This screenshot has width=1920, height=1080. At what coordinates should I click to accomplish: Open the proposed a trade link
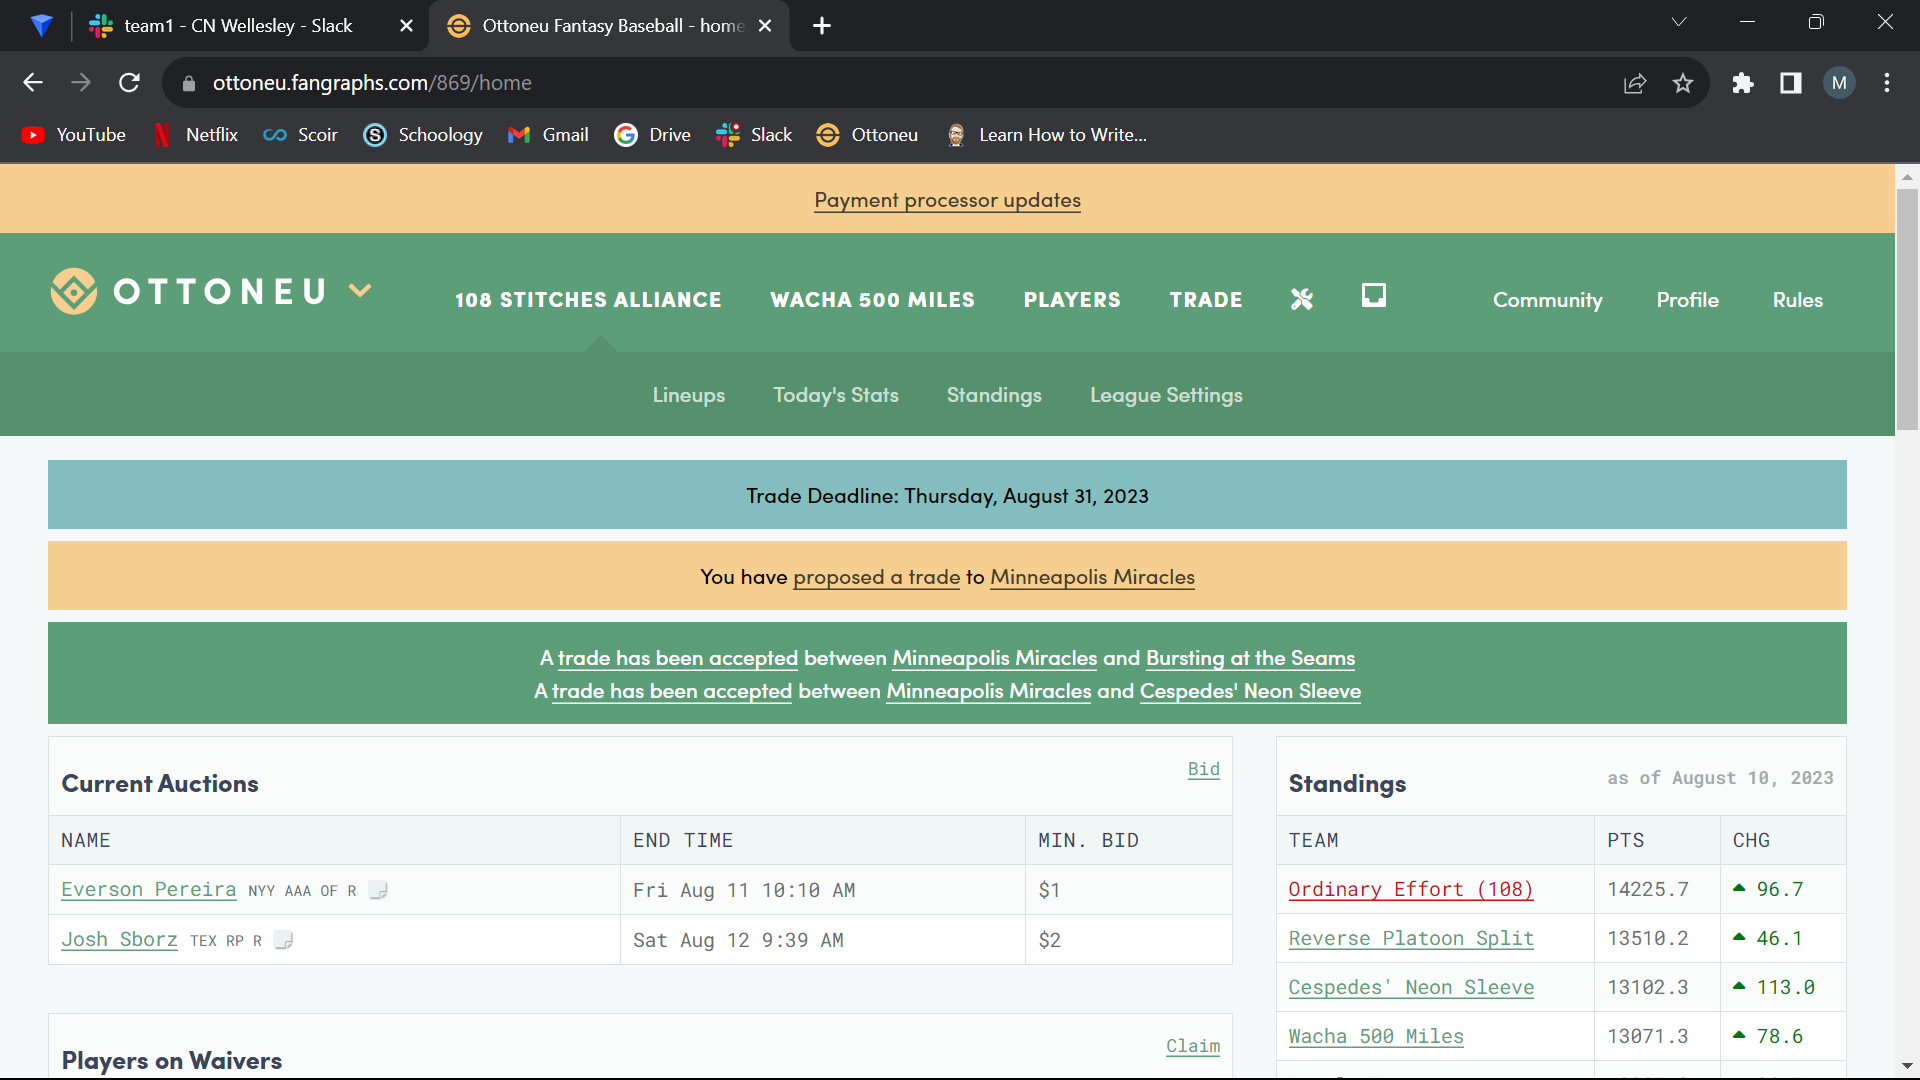pyautogui.click(x=877, y=577)
